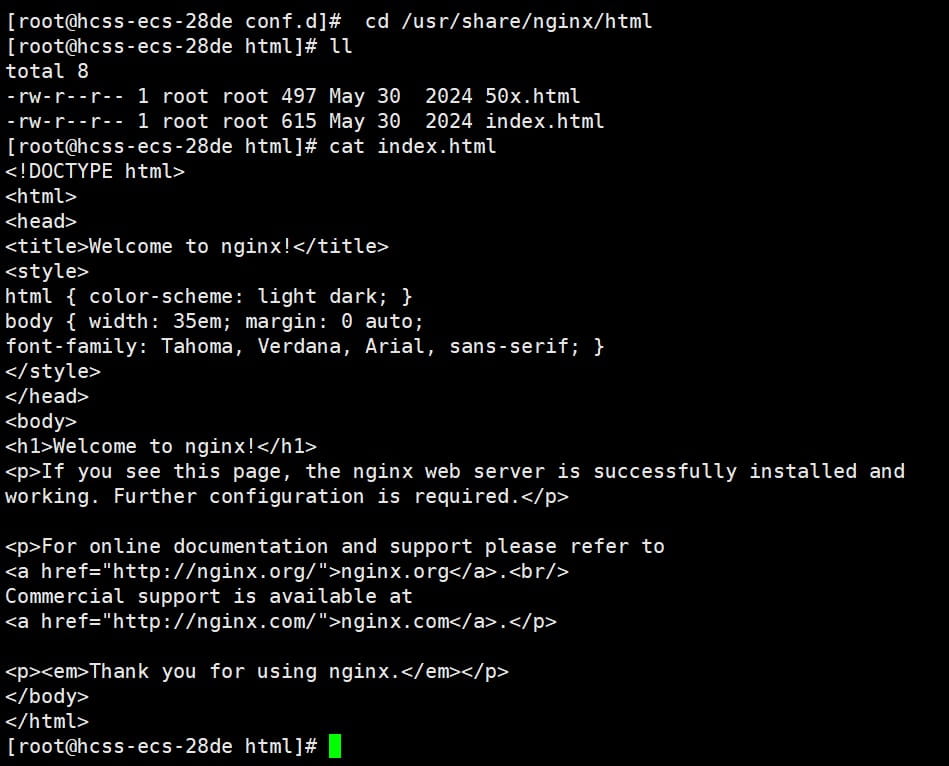Click the closing </html> tag line
Screen dimensions: 949x766
(x=47, y=721)
